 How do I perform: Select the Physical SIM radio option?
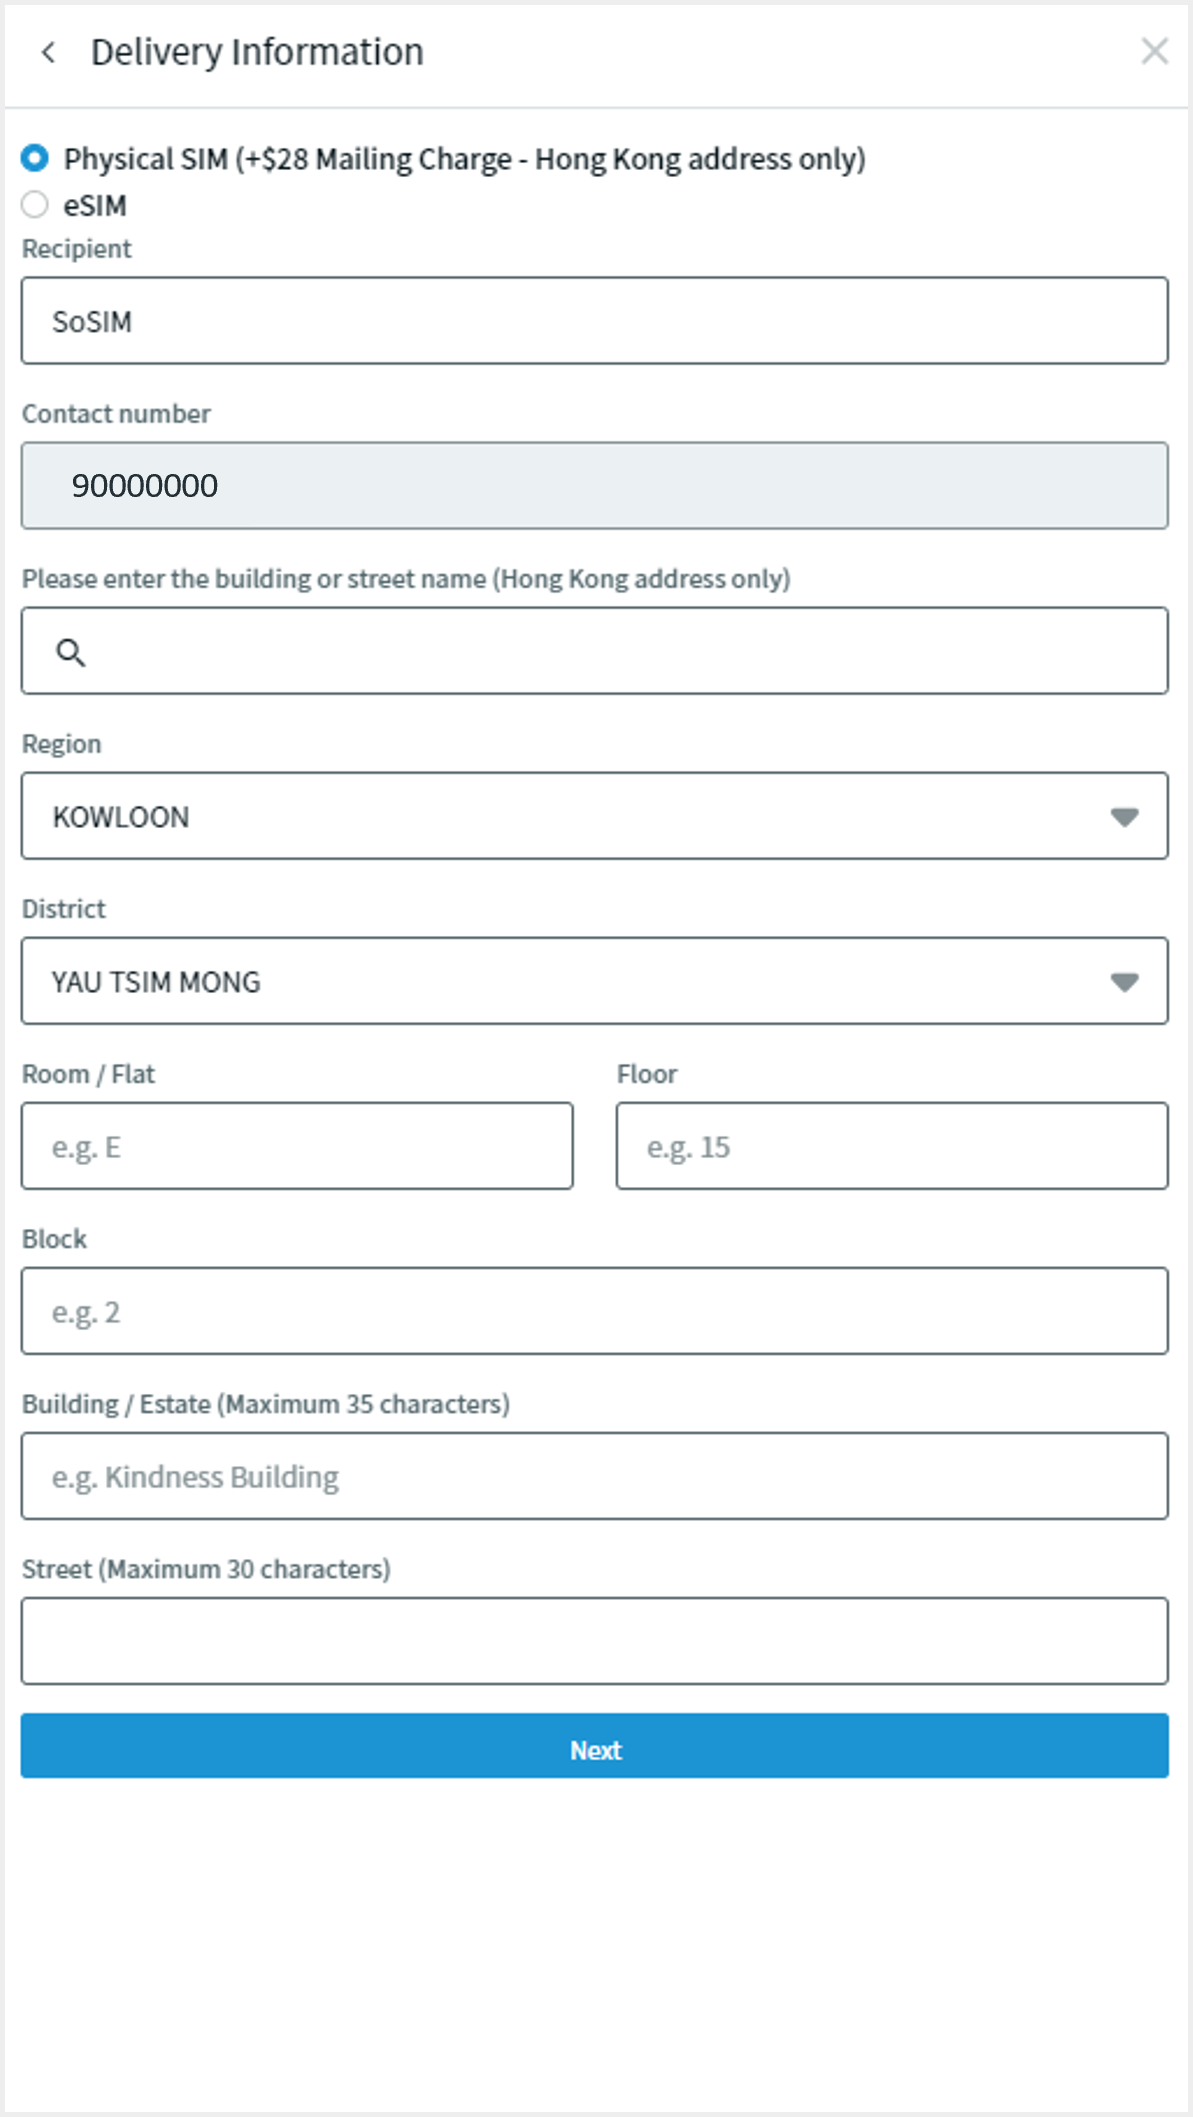coord(35,158)
